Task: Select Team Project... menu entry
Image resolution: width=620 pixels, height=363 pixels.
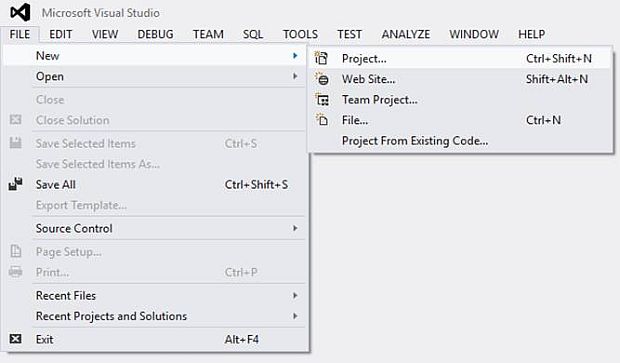Action: click(x=460, y=100)
